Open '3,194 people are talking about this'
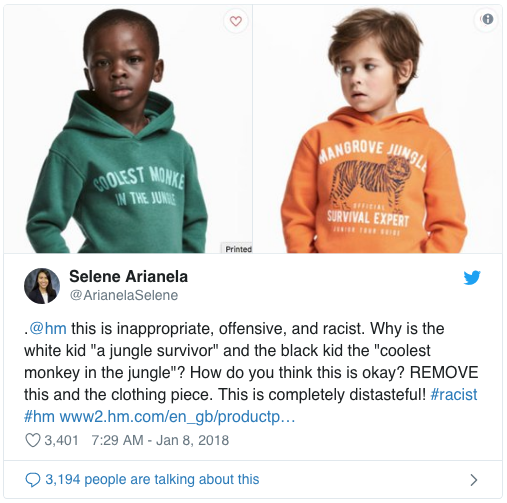This screenshot has width=507, height=503. (x=152, y=479)
